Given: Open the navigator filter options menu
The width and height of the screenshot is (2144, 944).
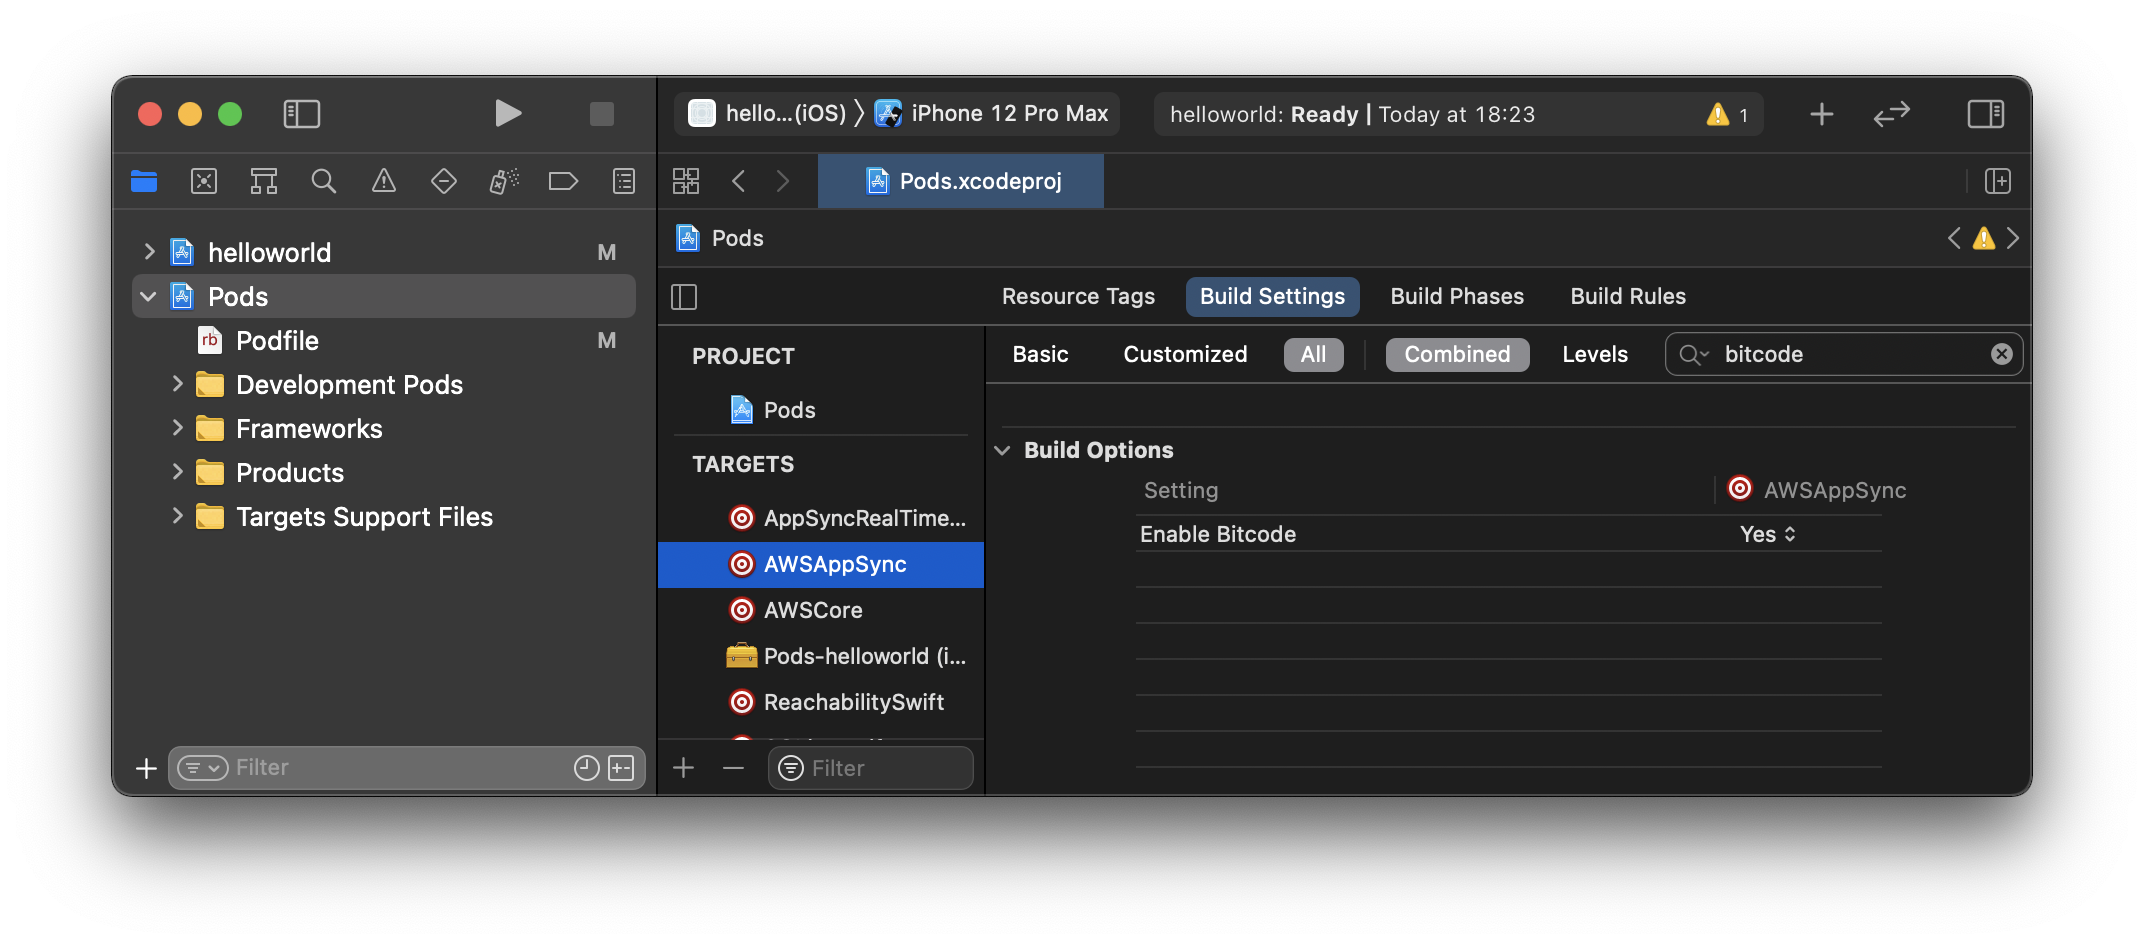Looking at the screenshot, I should pos(203,768).
